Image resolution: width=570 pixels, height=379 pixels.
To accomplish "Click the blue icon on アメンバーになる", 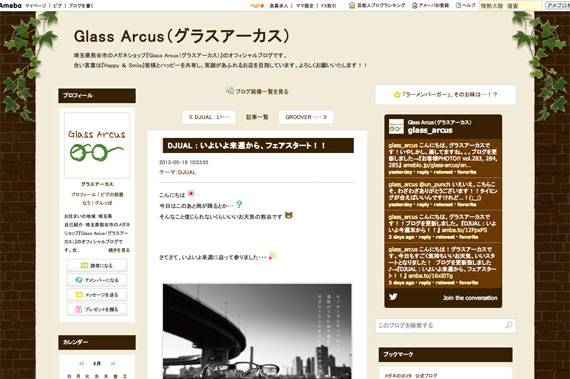I will click(79, 280).
